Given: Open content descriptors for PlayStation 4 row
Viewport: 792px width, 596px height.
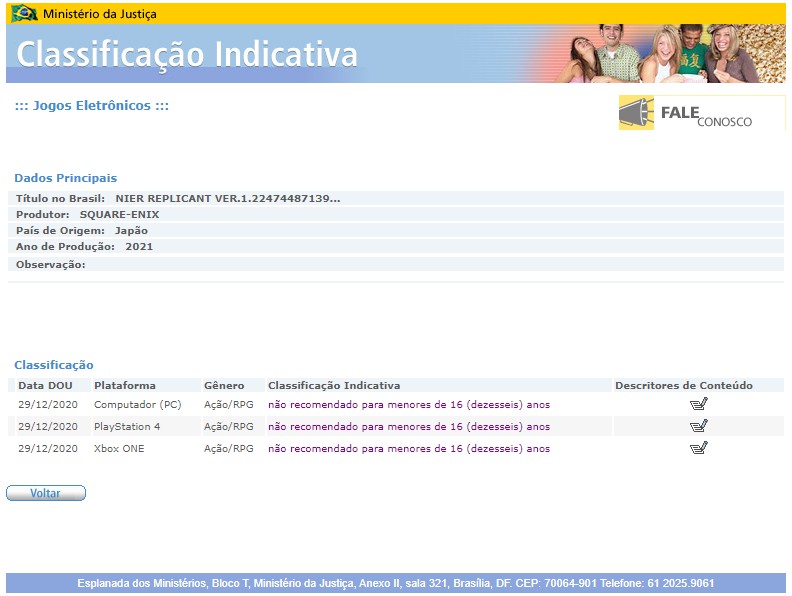Looking at the screenshot, I should 699,426.
